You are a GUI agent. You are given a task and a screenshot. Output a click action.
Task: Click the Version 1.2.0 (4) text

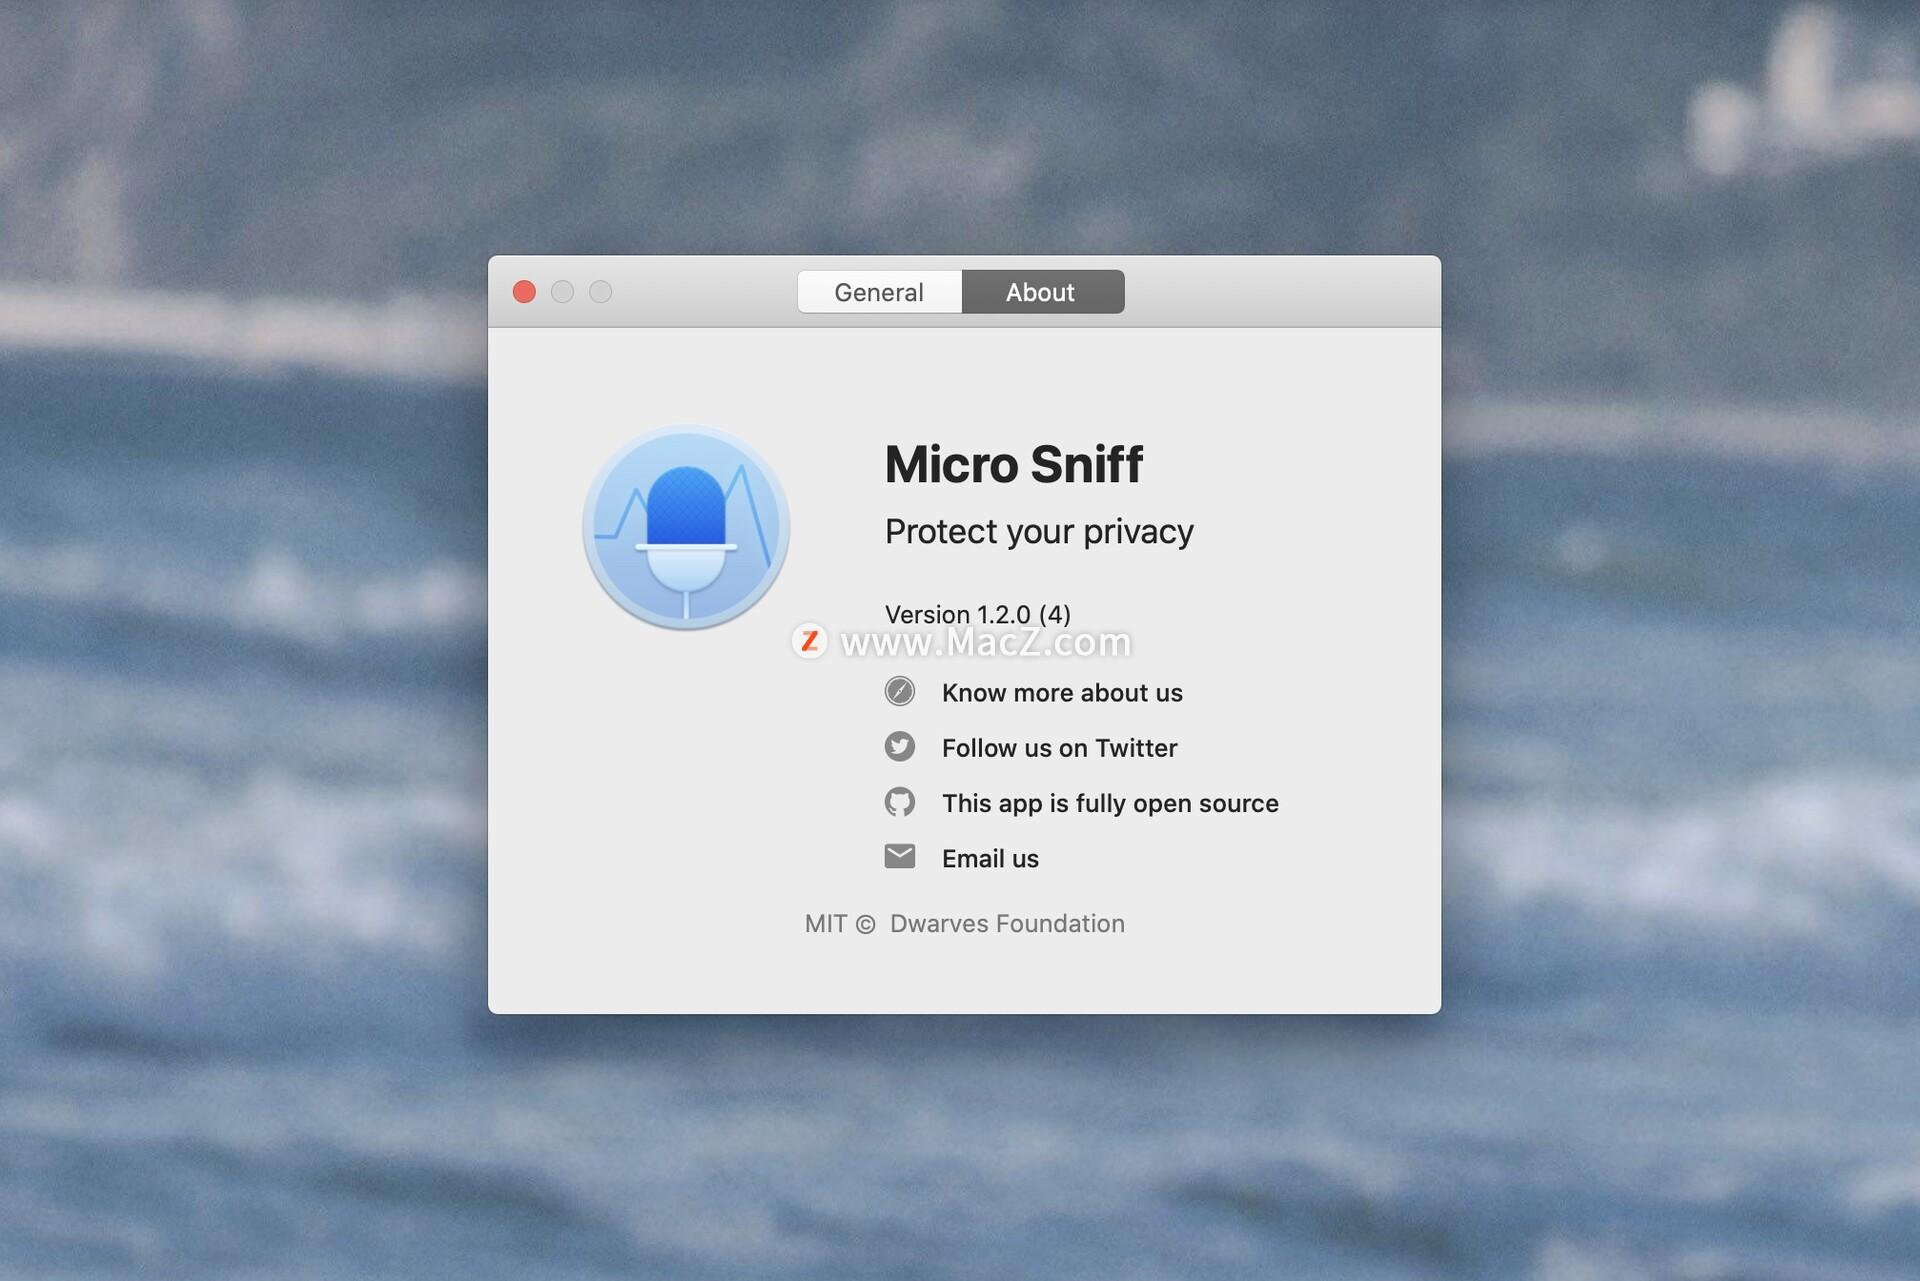977,614
